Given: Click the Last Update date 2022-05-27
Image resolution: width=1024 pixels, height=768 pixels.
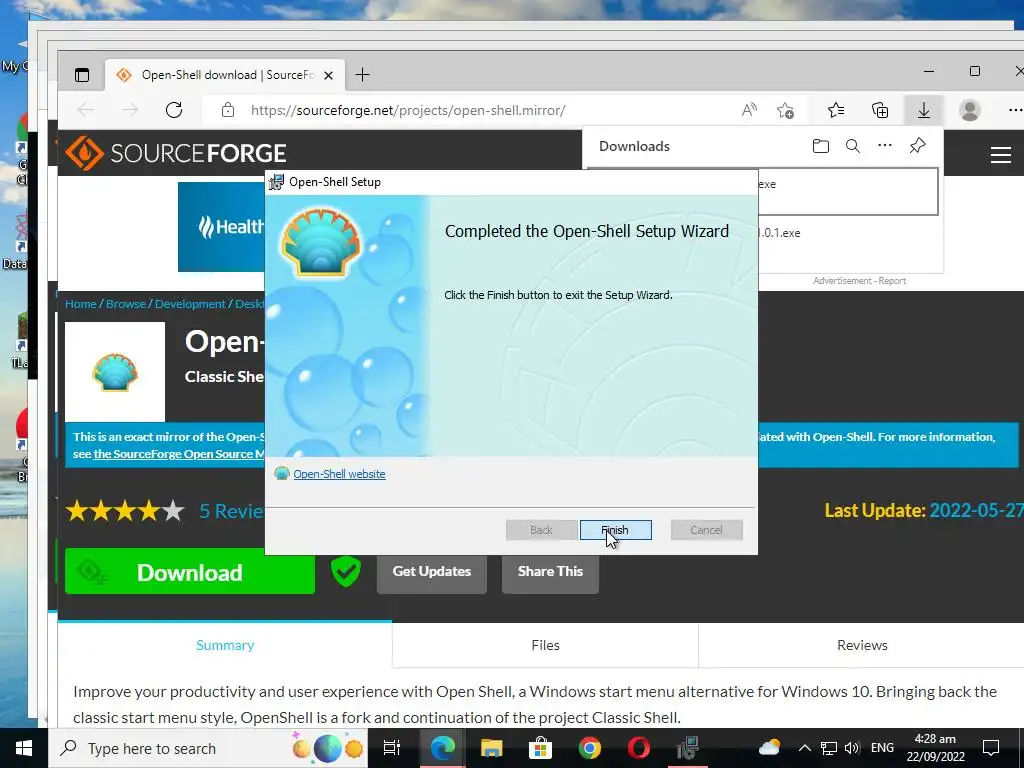Looking at the screenshot, I should (x=976, y=511).
